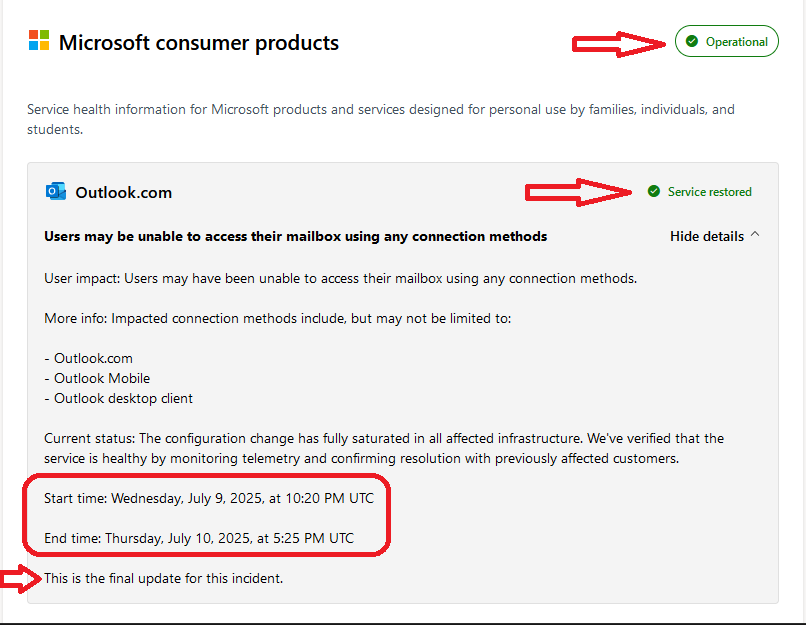Click the More info impacted connection methods line
This screenshot has width=806, height=625.
(x=278, y=319)
